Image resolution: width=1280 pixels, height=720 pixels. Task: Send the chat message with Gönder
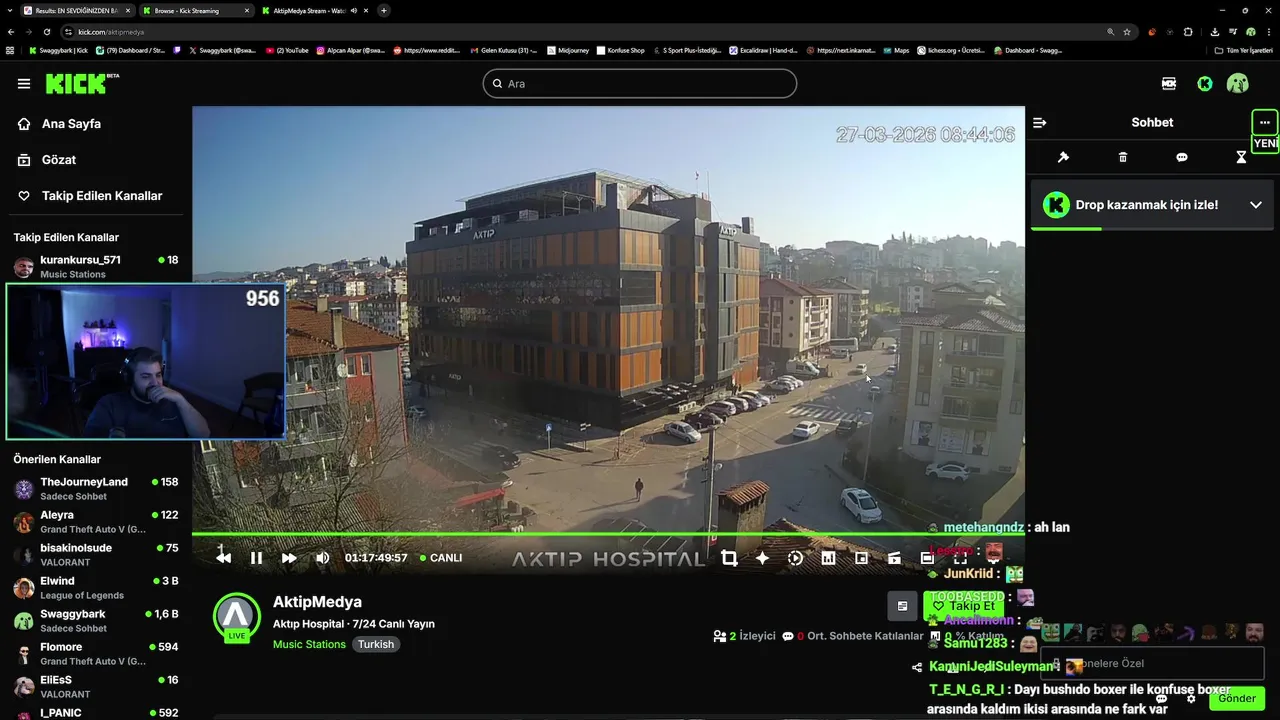pyautogui.click(x=1236, y=698)
